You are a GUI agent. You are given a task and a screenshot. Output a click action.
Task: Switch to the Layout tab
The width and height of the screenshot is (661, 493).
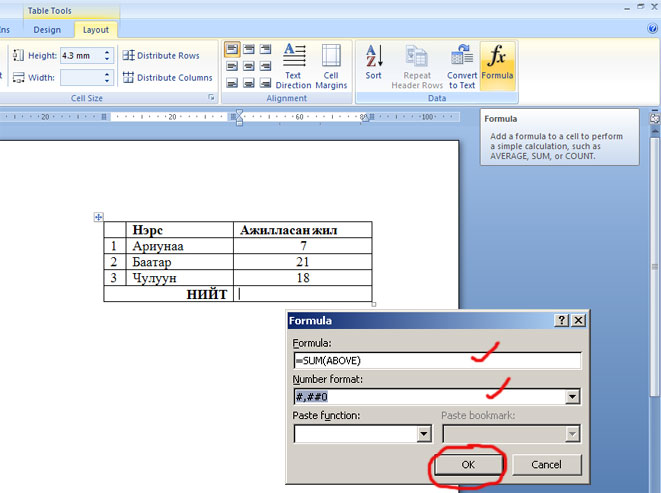point(96,30)
